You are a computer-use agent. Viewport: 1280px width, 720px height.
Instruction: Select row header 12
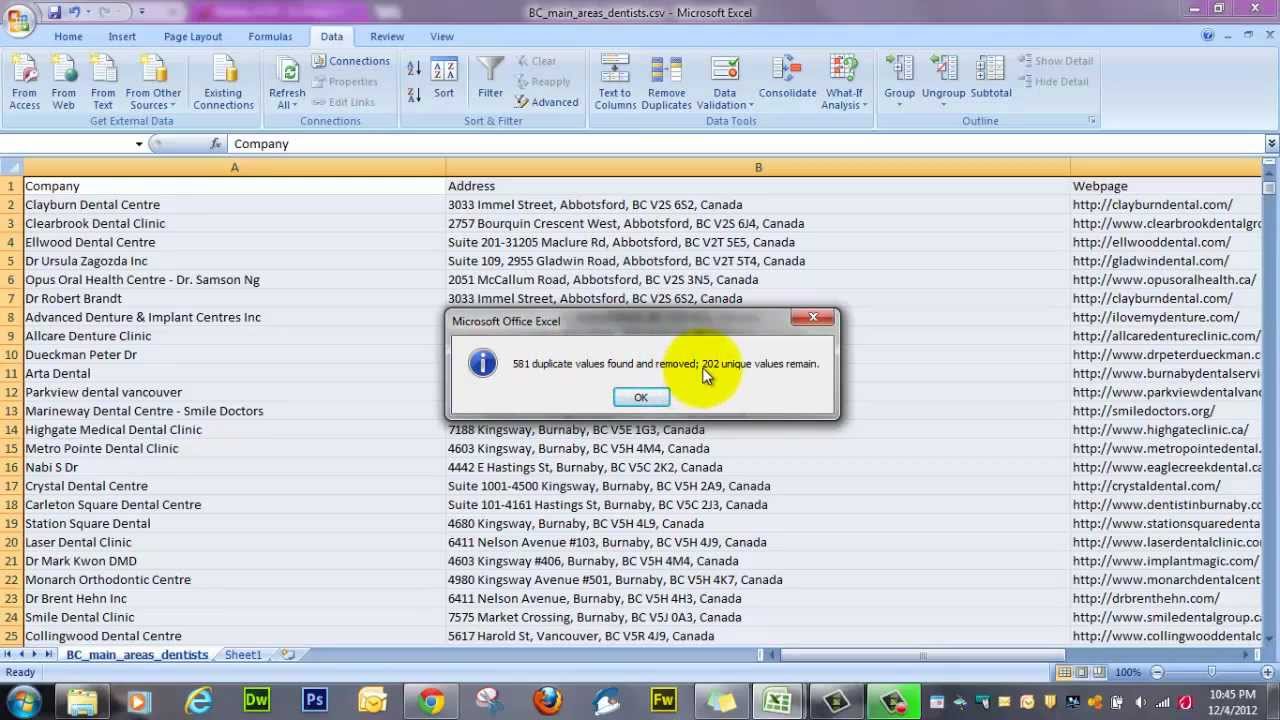(11, 392)
